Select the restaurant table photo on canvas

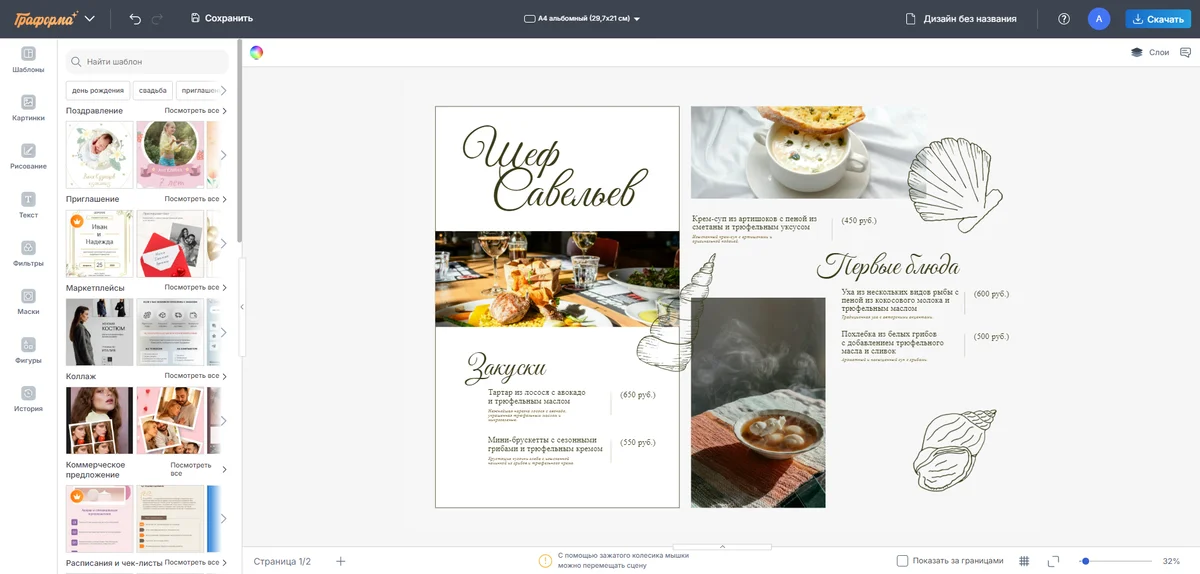tap(557, 279)
